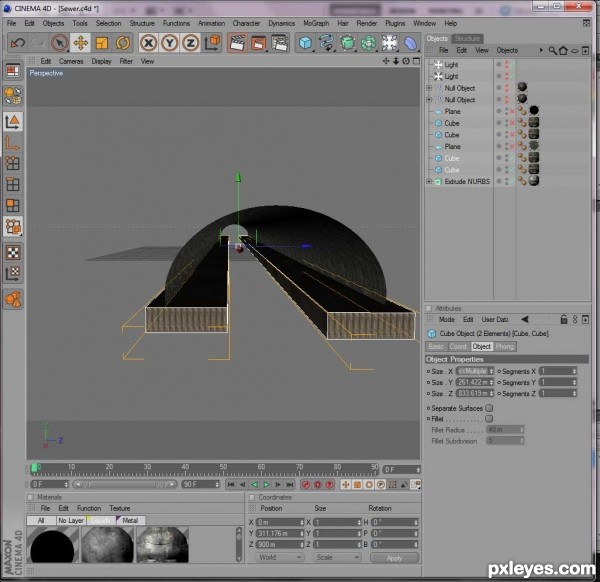This screenshot has width=600, height=582.
Task: Filter materials by Metal layer
Action: click(x=130, y=520)
